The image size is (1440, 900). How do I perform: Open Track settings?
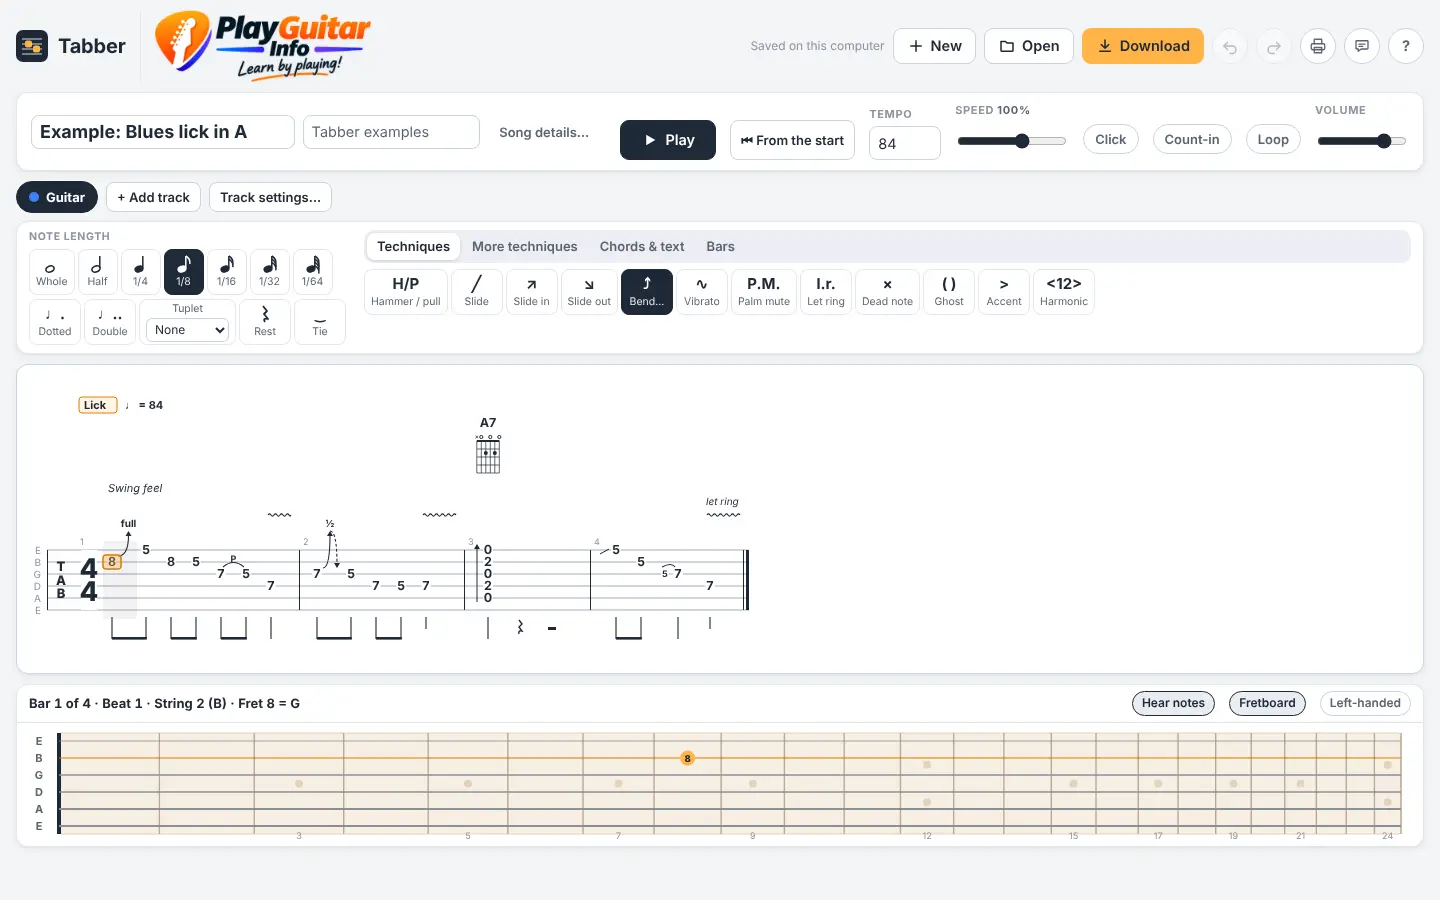click(x=270, y=197)
